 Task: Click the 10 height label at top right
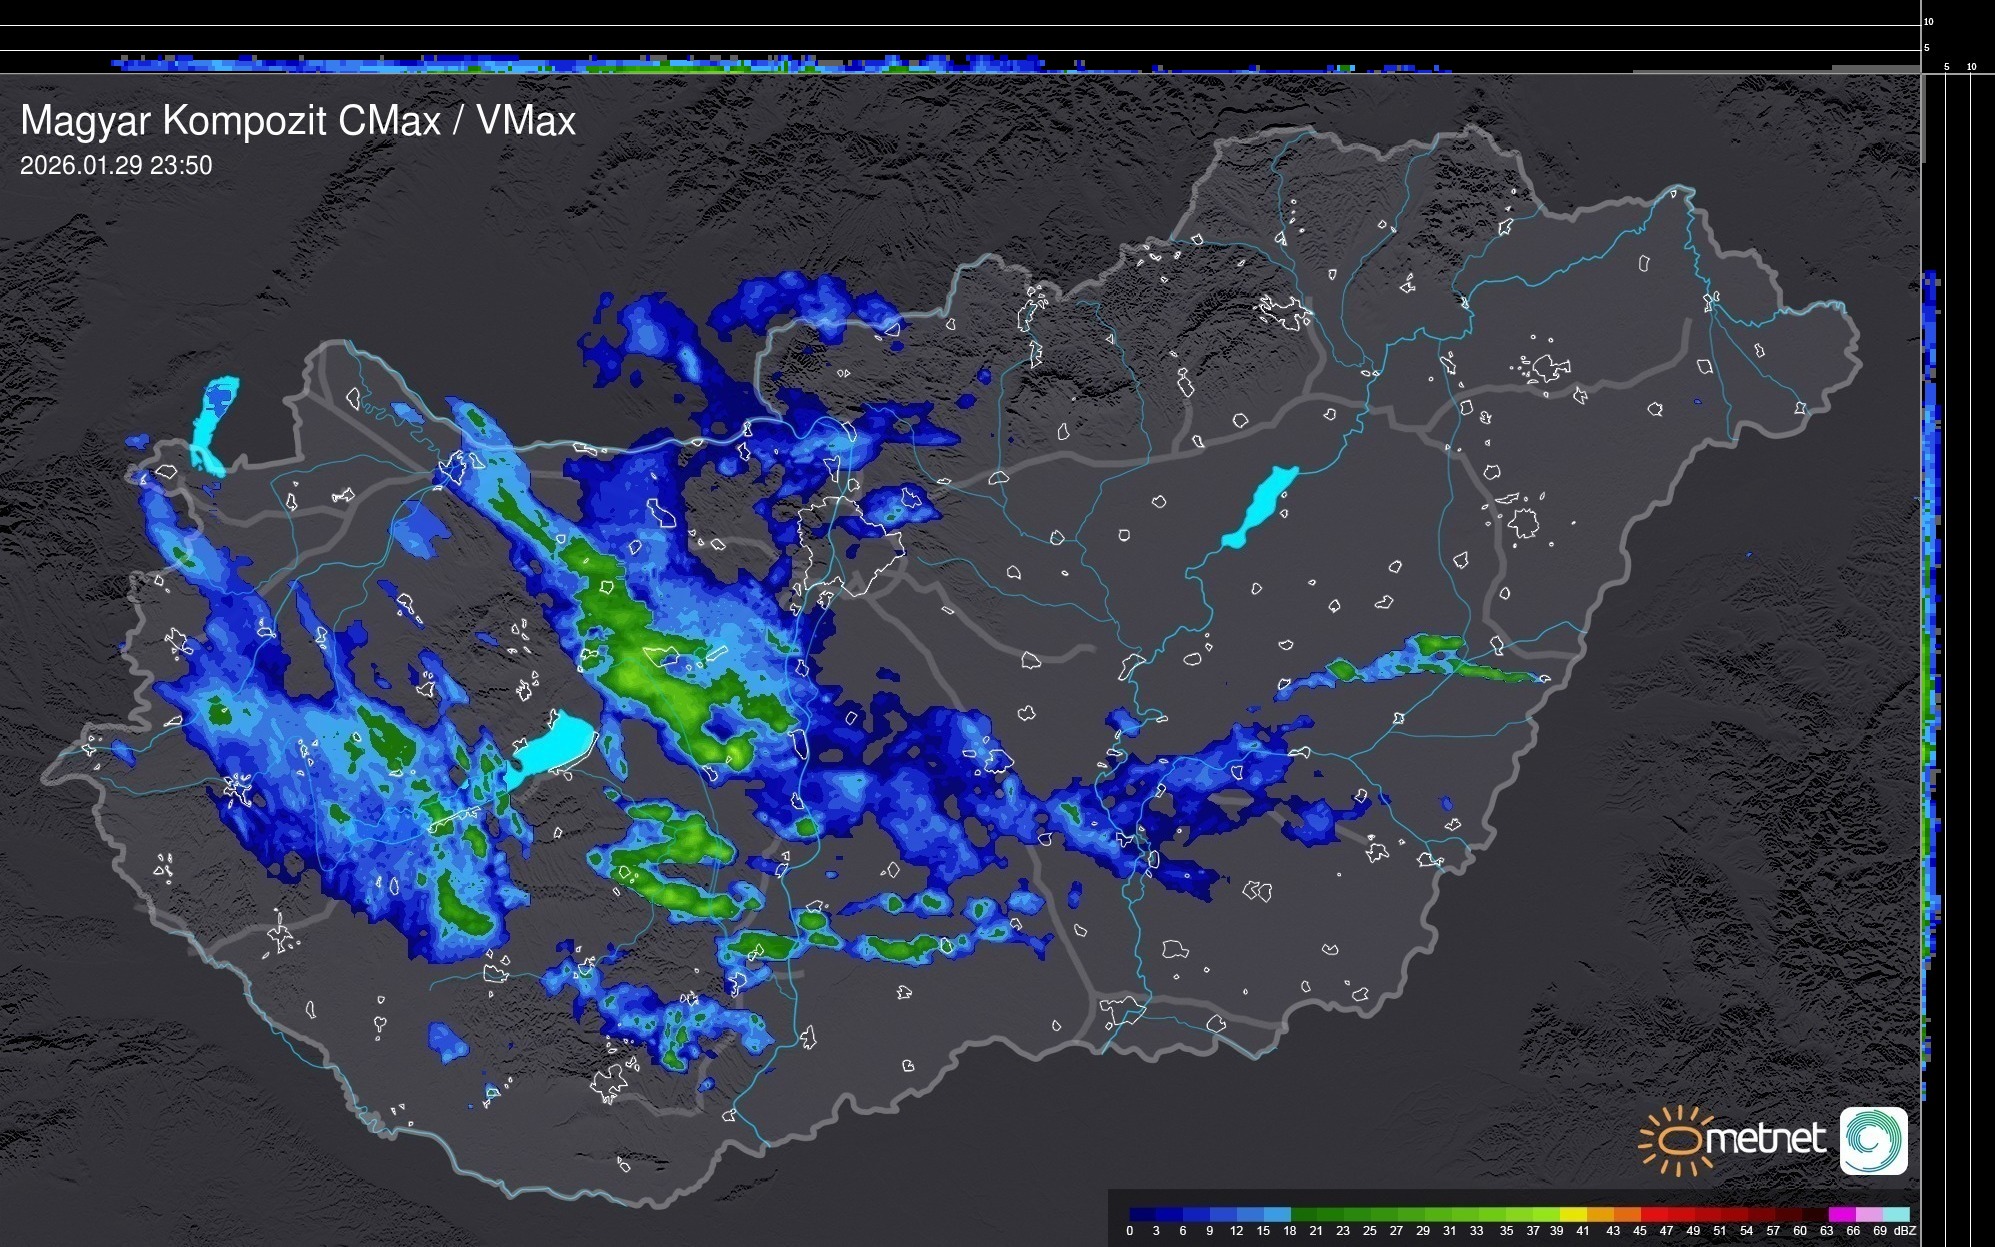pyautogui.click(x=1929, y=21)
